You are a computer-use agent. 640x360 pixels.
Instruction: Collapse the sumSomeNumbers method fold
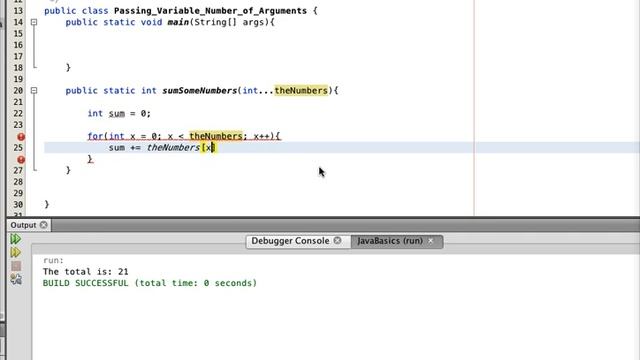(34, 91)
